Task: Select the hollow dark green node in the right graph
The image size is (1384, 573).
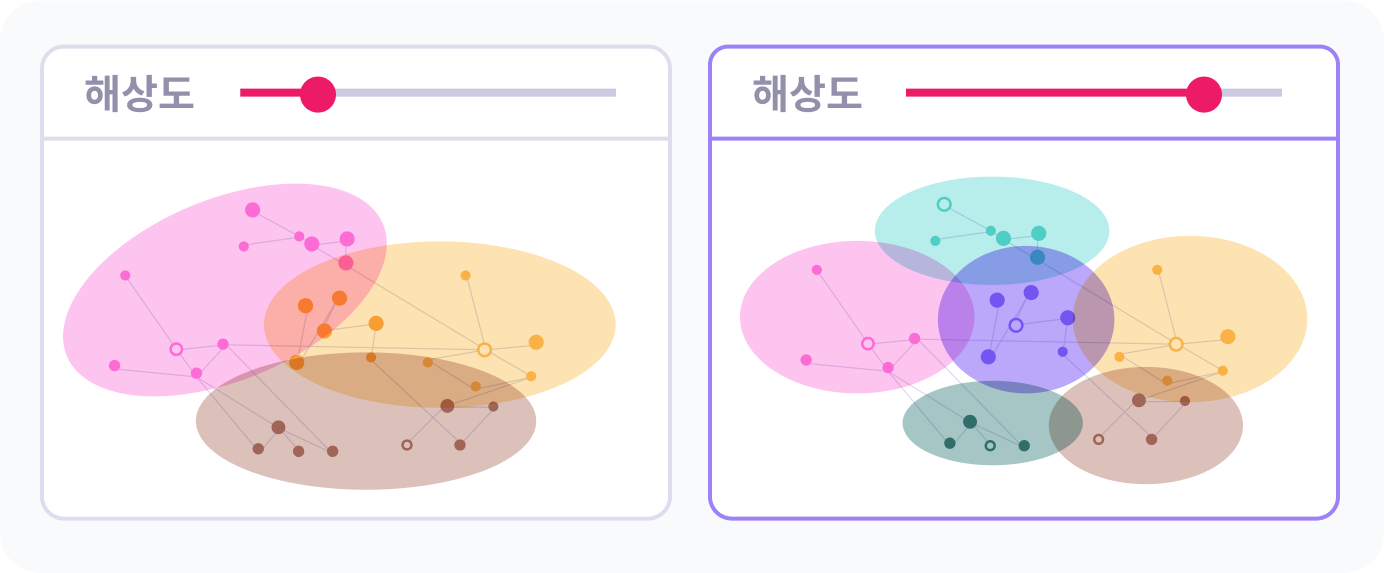Action: click(990, 446)
